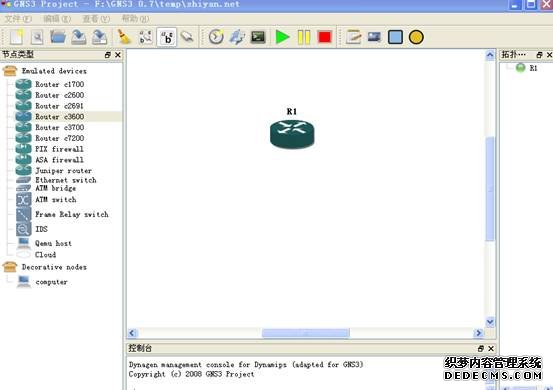Click the clock snapshot icon
The height and width of the screenshot is (390, 553).
216,37
